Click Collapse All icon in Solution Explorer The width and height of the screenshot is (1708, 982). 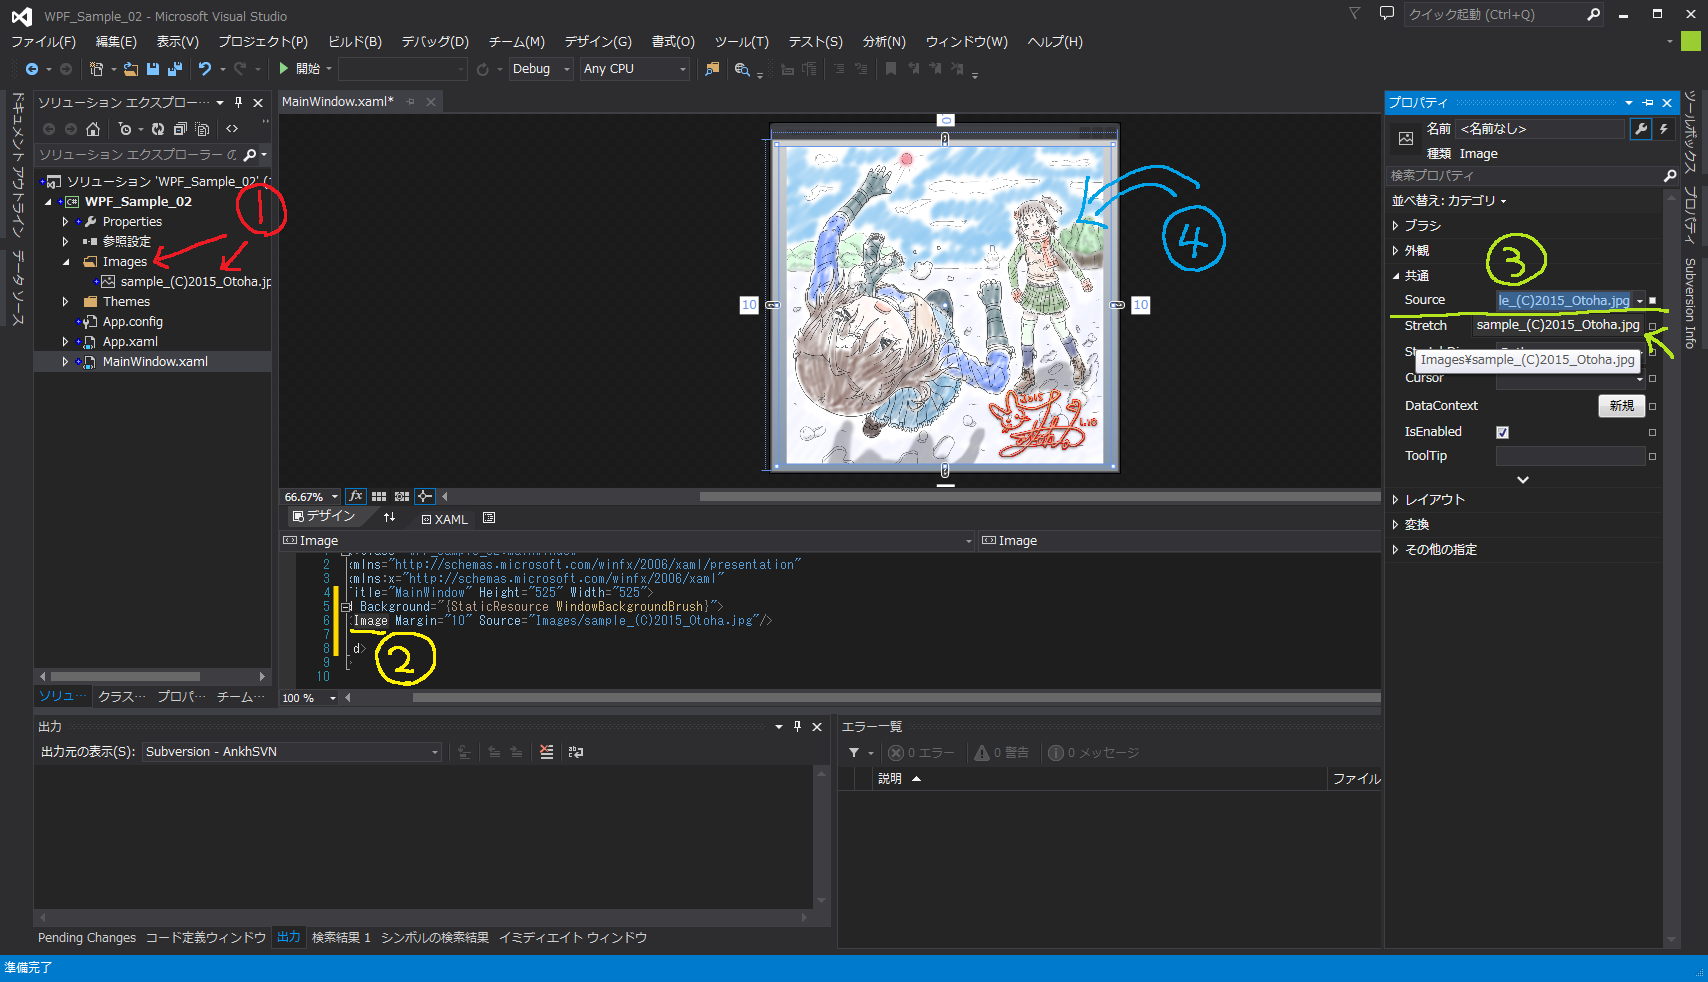click(180, 129)
